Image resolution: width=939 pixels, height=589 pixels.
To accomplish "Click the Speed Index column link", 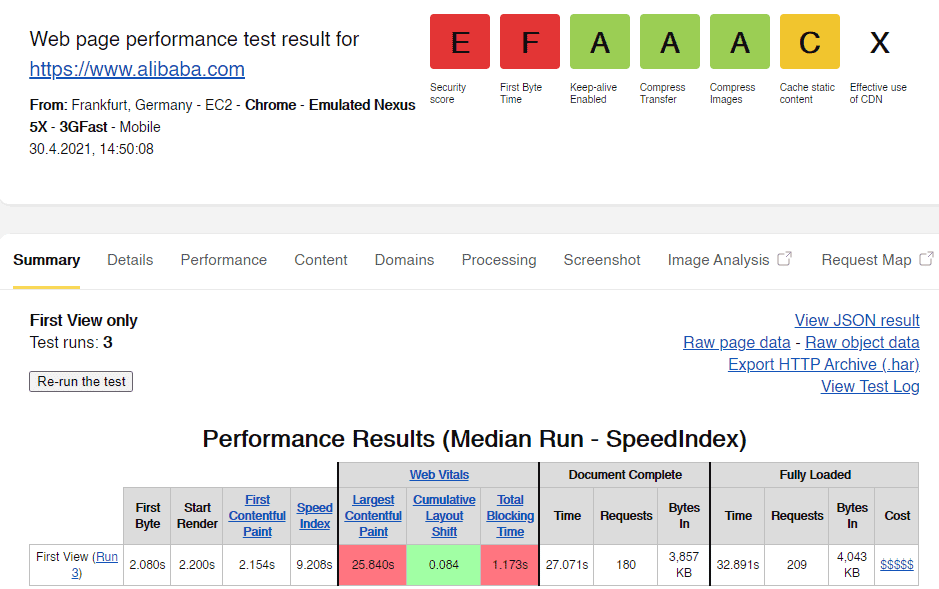I will click(x=314, y=515).
